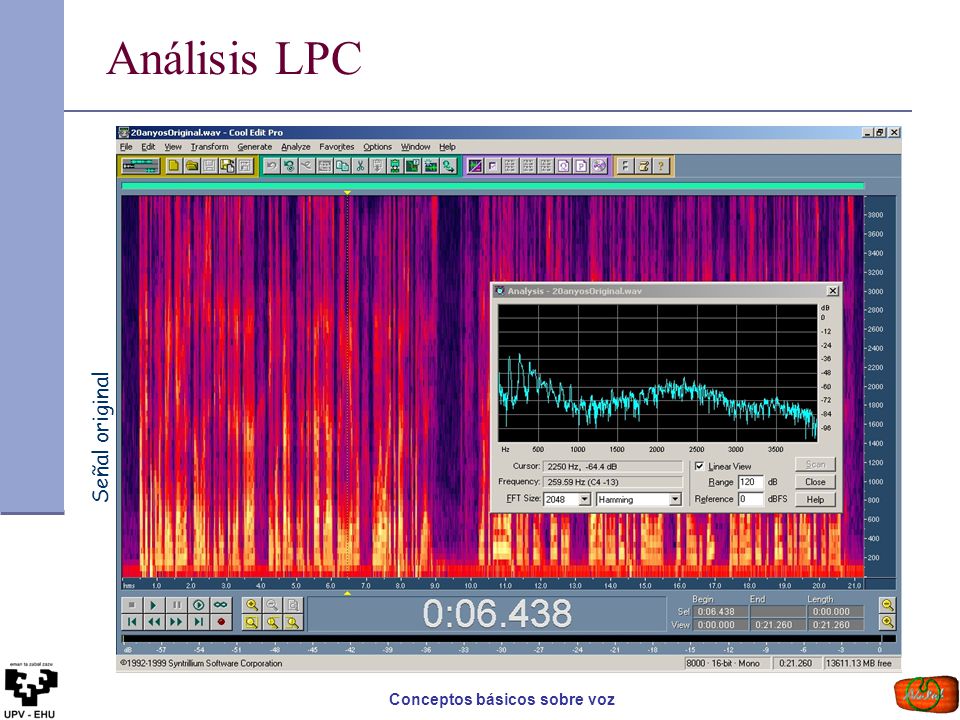This screenshot has height=720, width=960.
Task: Open the Generate menu
Action: (255, 147)
